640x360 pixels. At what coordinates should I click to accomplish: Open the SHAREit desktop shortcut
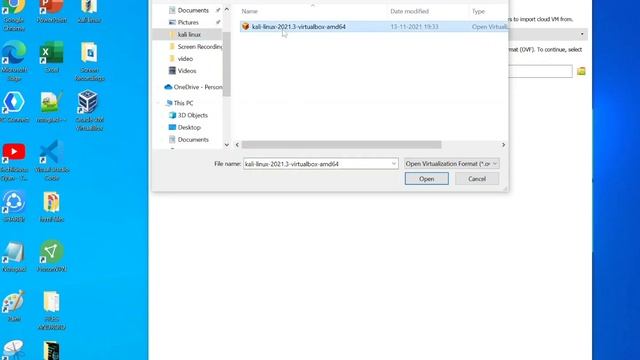pyautogui.click(x=14, y=206)
